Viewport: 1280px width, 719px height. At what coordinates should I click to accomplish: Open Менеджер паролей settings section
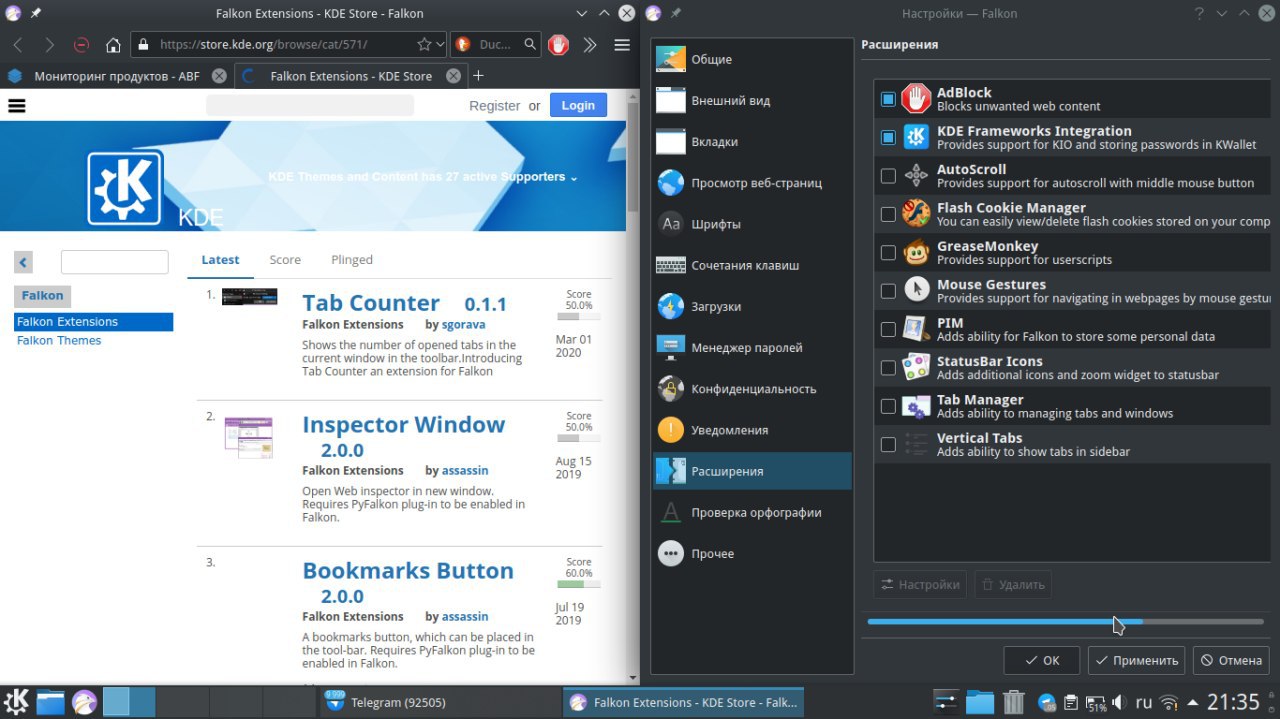pyautogui.click(x=752, y=347)
